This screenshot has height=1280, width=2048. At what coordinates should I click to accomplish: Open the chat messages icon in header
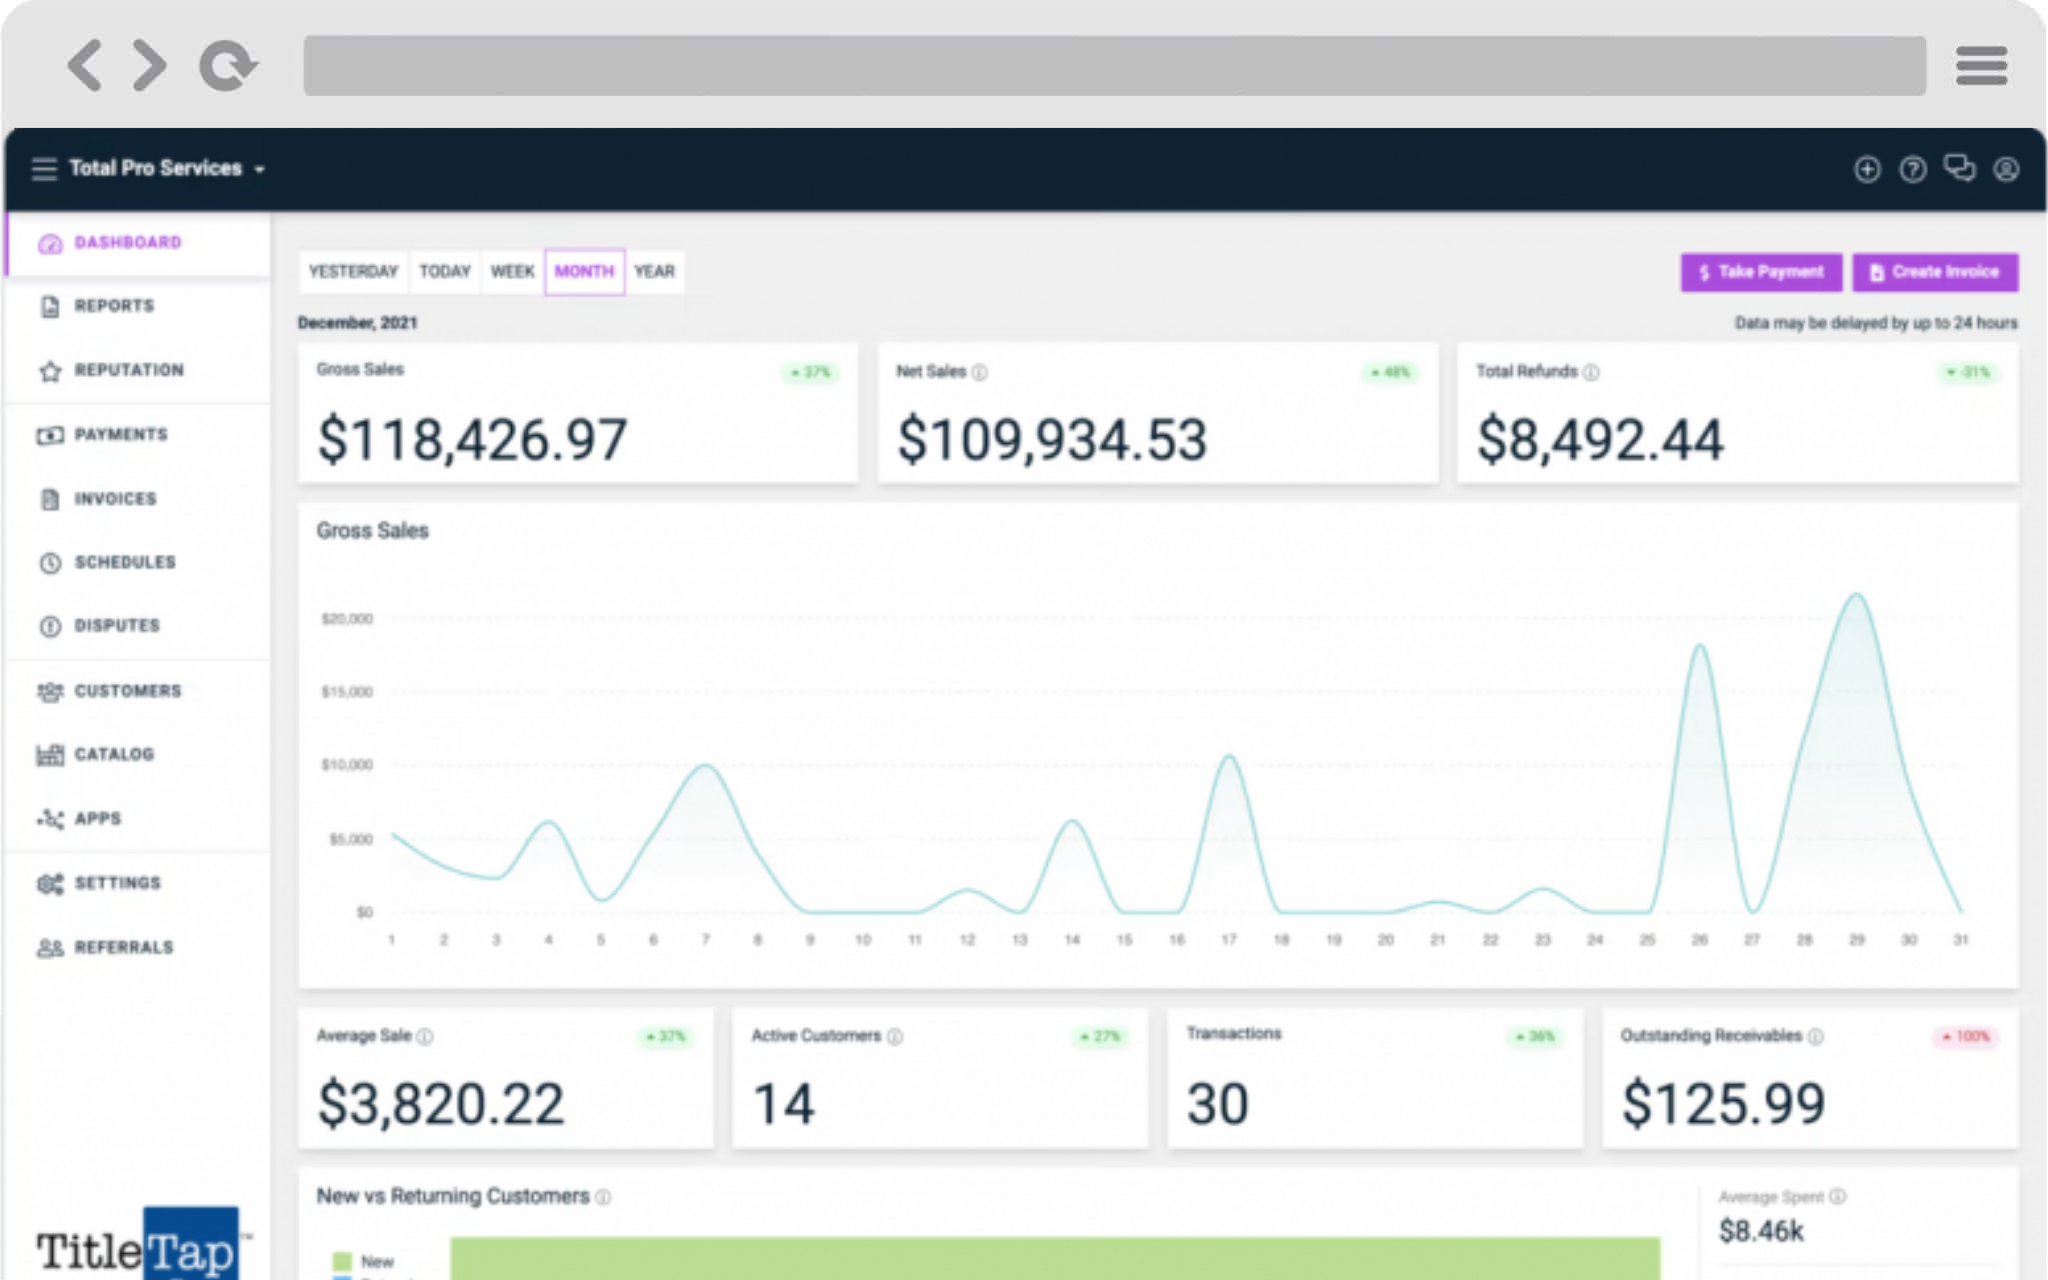click(x=1959, y=168)
